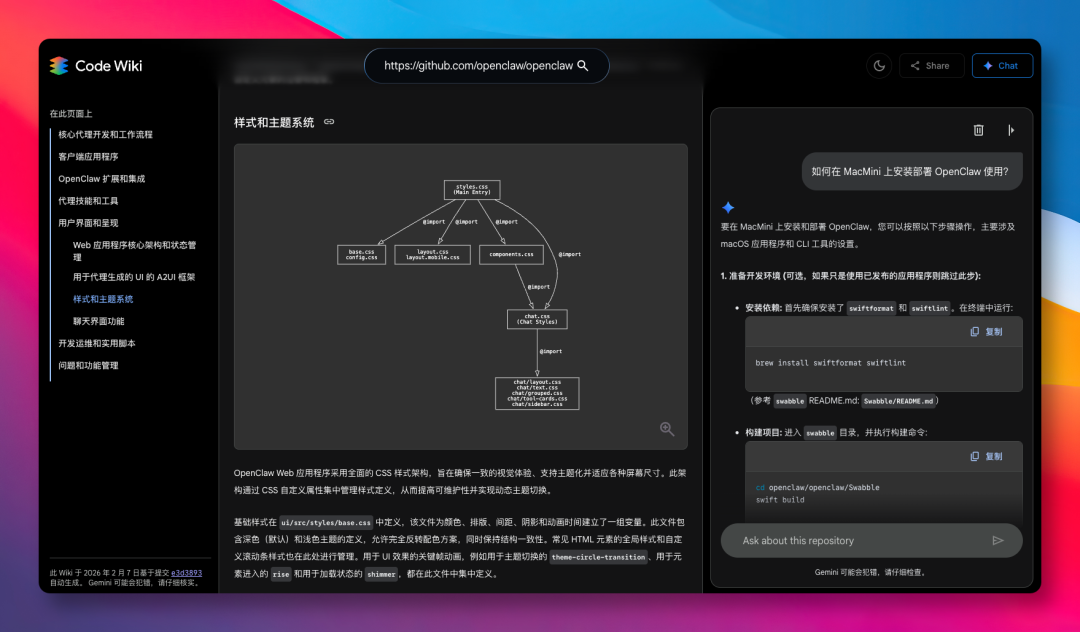Click the Swabble/README.md reference chip
This screenshot has width=1080, height=632.
899,401
